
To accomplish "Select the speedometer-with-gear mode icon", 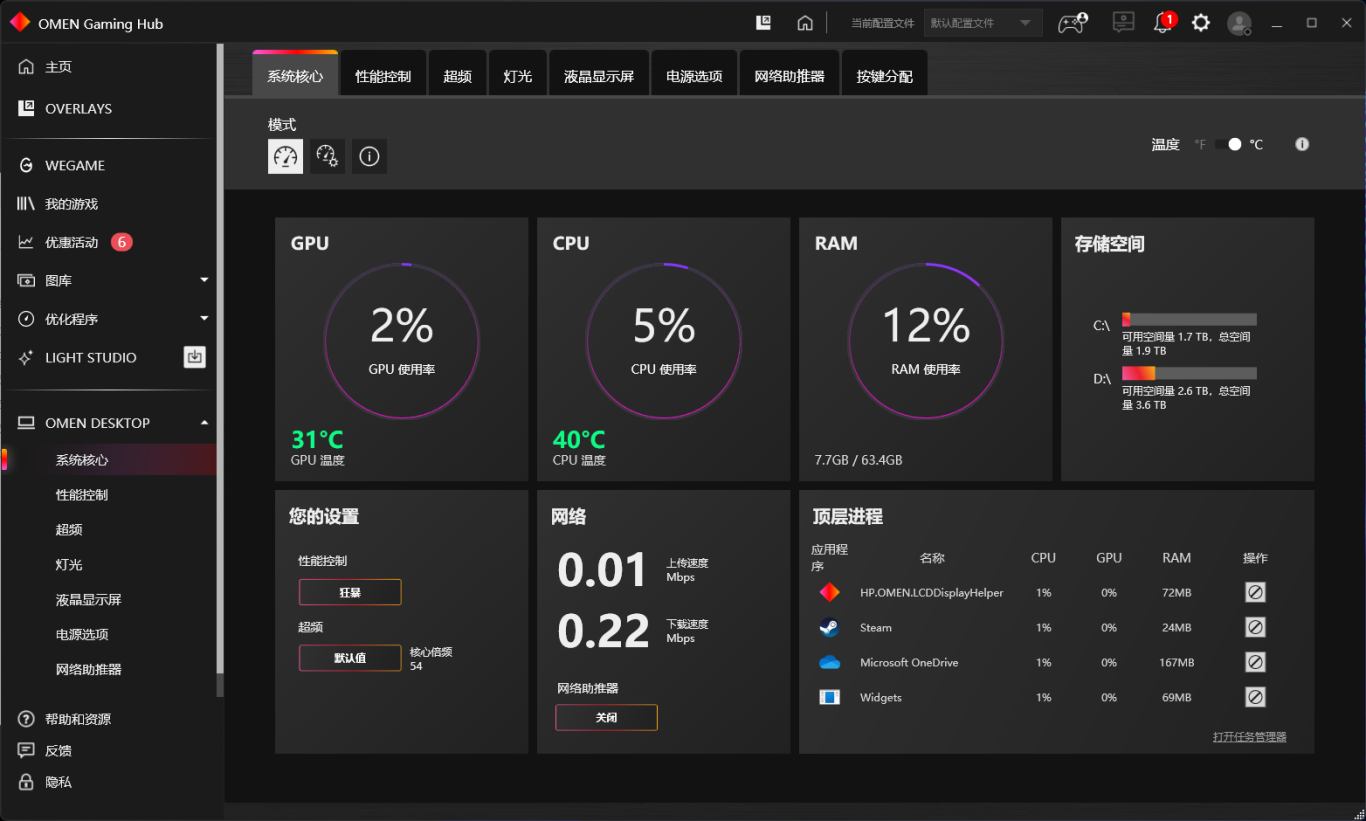I will [327, 156].
